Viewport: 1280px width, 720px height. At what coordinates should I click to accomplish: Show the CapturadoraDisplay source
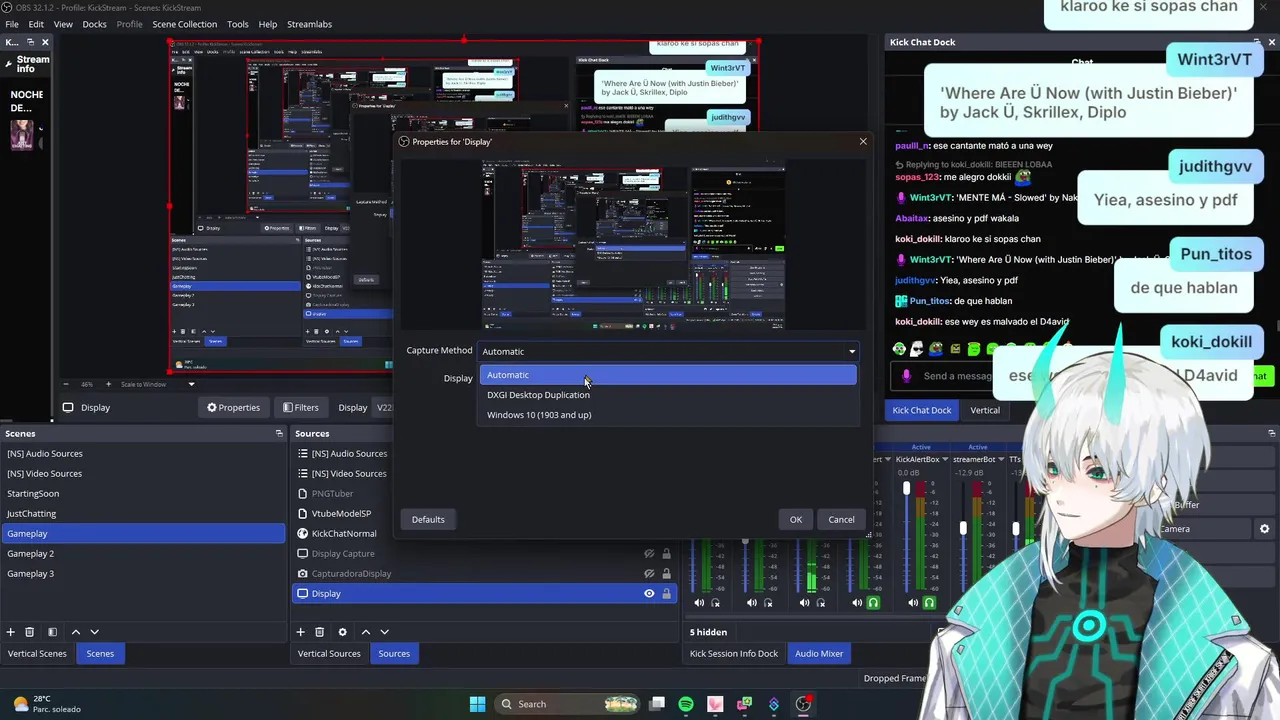[x=649, y=573]
